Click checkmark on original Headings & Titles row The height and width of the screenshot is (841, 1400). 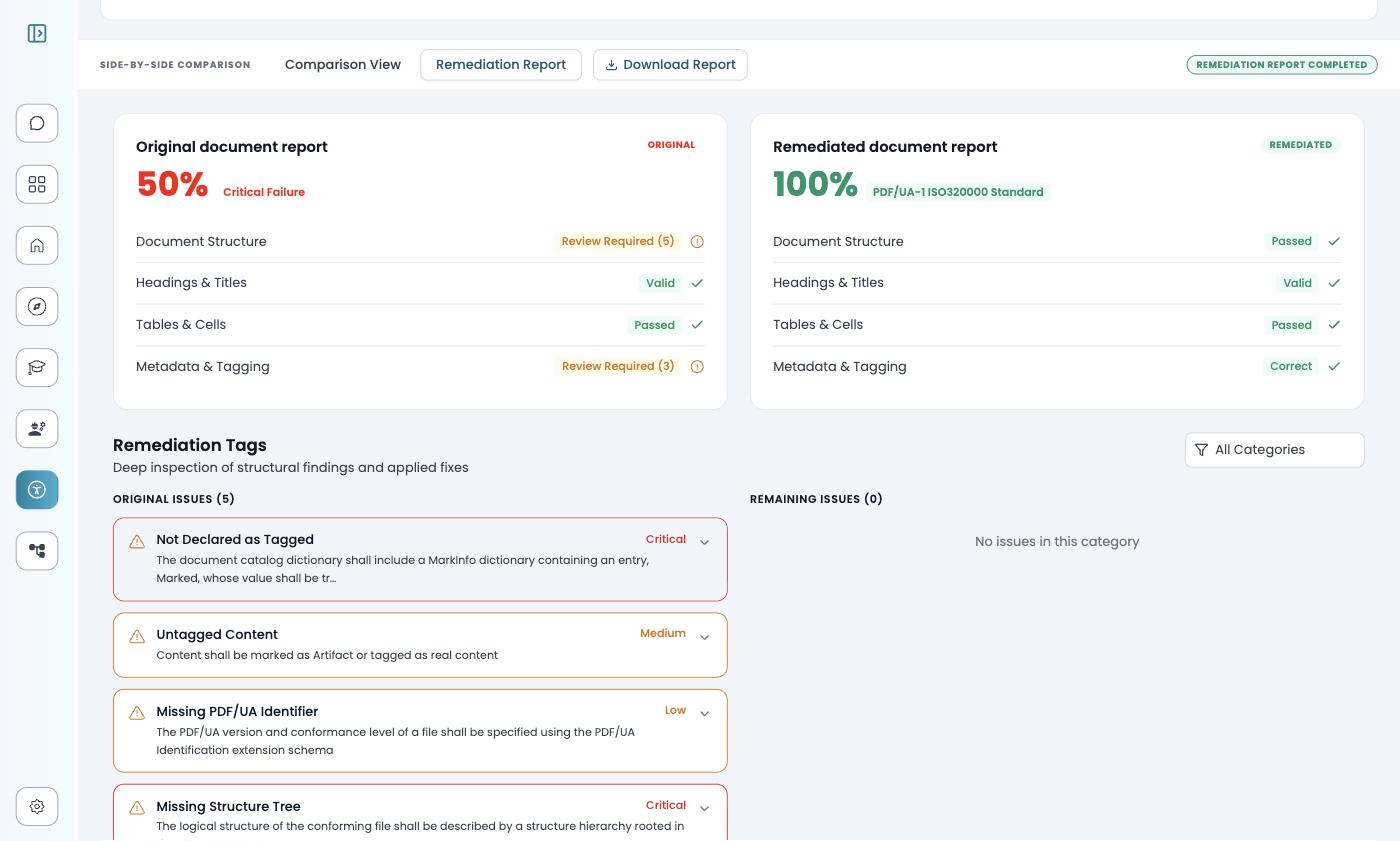697,283
